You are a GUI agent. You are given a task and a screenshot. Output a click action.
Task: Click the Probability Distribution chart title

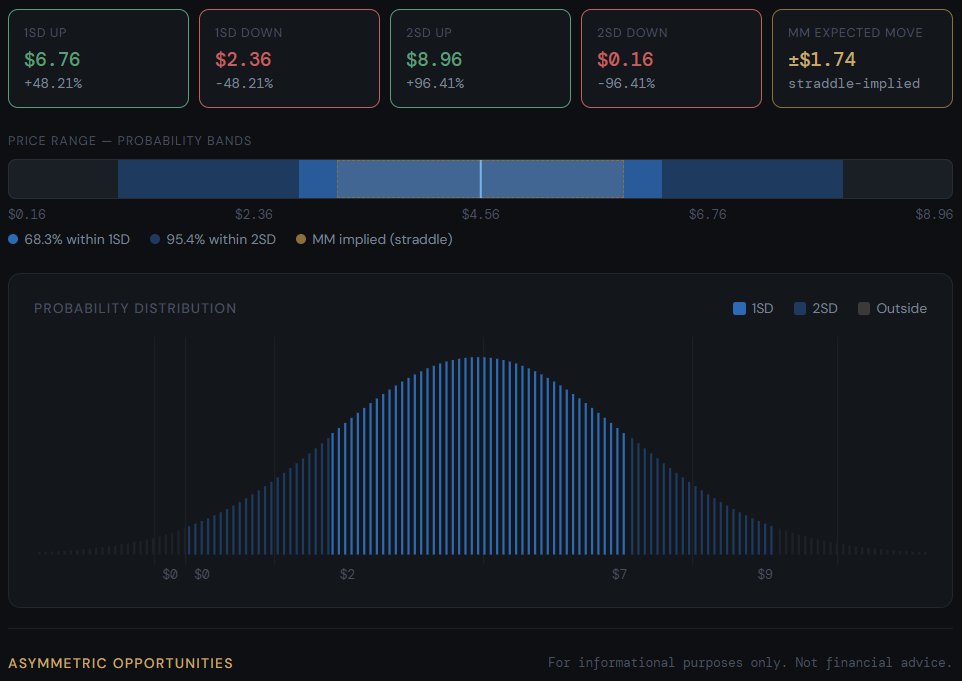(135, 308)
